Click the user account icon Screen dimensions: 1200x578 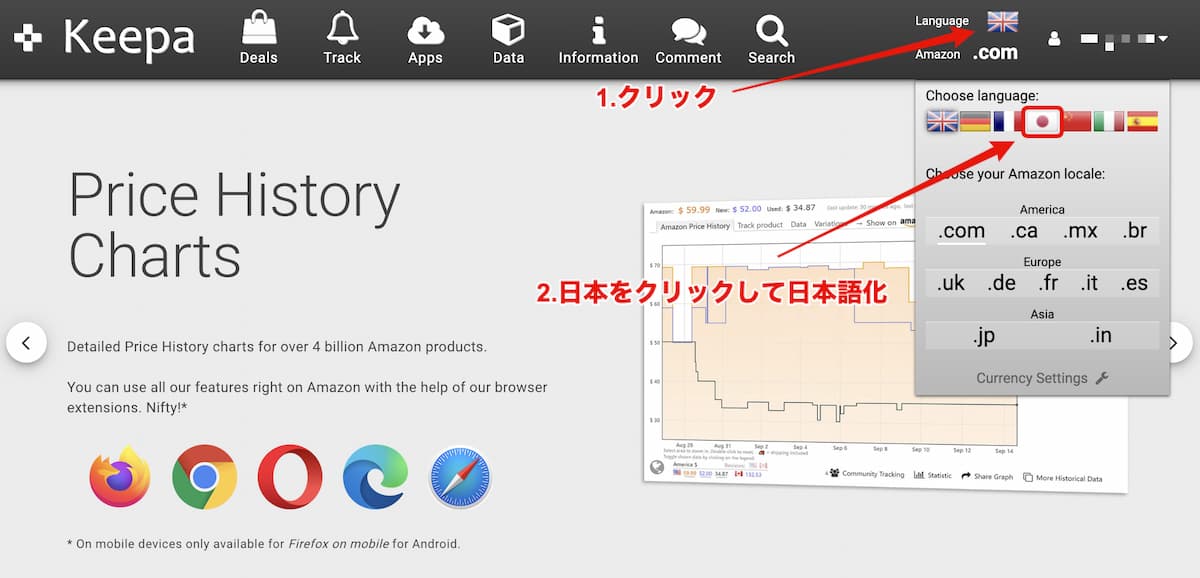[1054, 38]
